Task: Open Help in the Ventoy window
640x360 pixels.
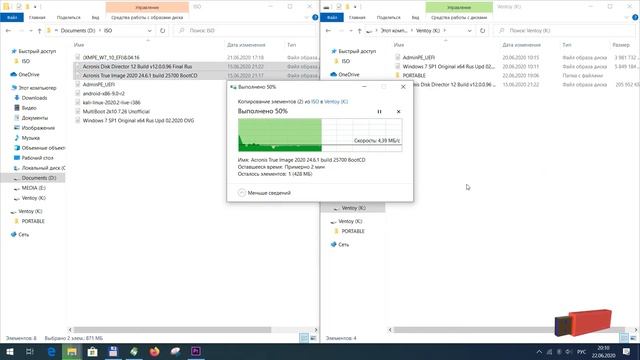Action: pyautogui.click(x=635, y=18)
